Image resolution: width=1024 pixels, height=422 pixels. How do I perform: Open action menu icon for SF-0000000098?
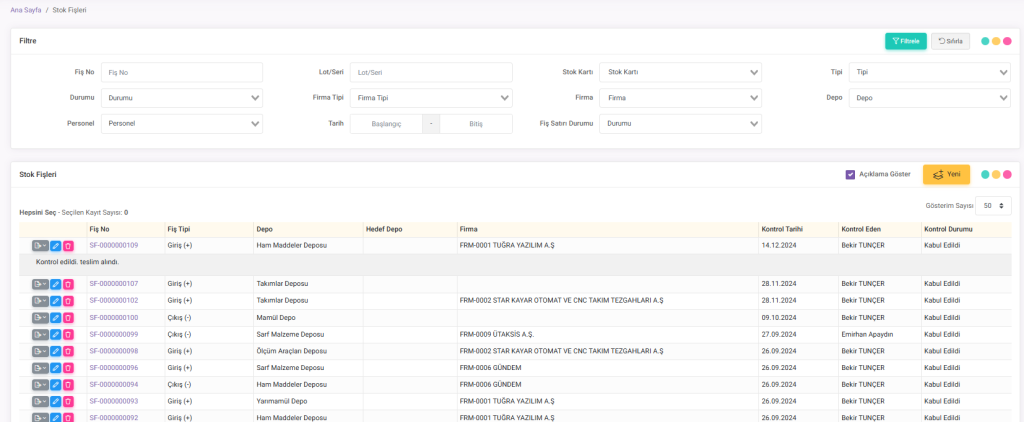[40, 351]
